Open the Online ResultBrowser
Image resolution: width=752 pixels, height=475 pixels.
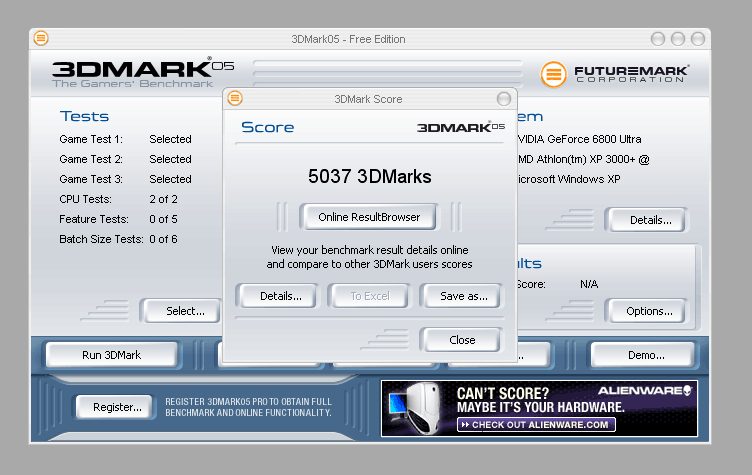369,217
